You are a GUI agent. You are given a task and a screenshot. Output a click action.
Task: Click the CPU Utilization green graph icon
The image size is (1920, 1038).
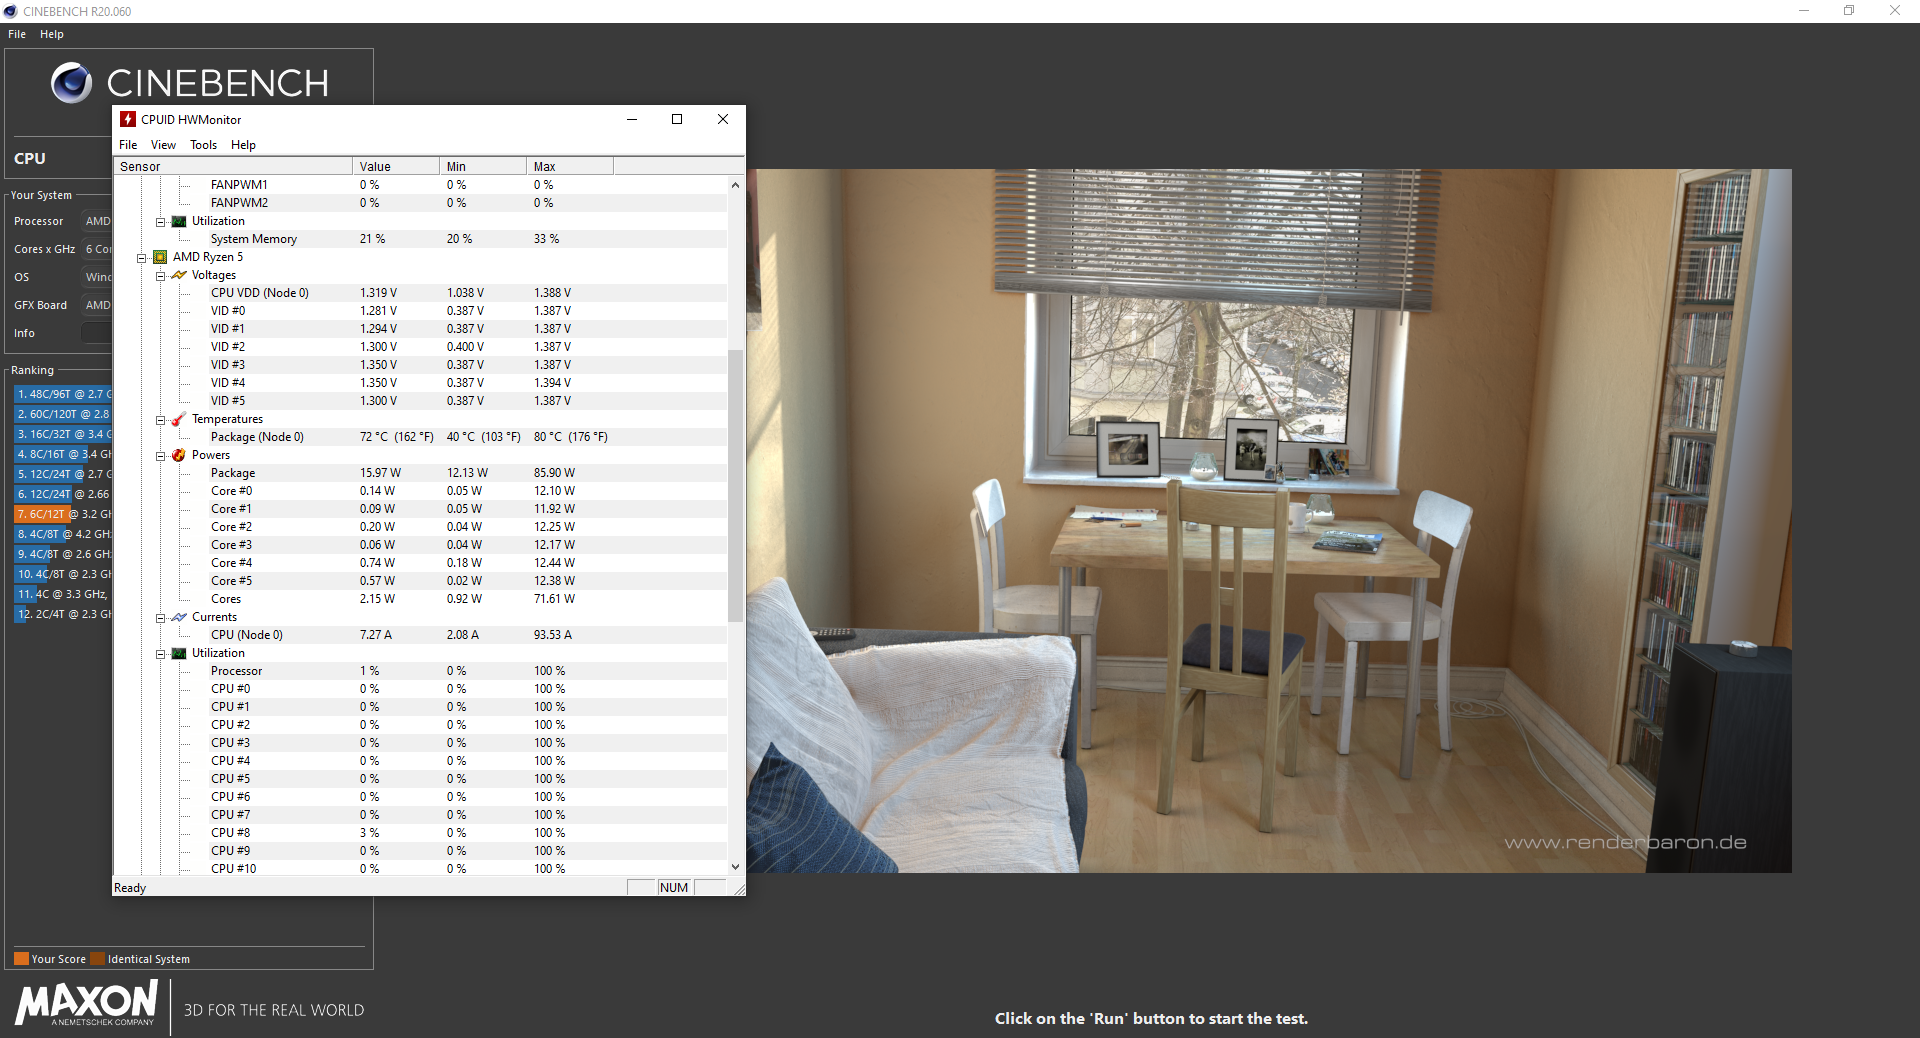179,653
